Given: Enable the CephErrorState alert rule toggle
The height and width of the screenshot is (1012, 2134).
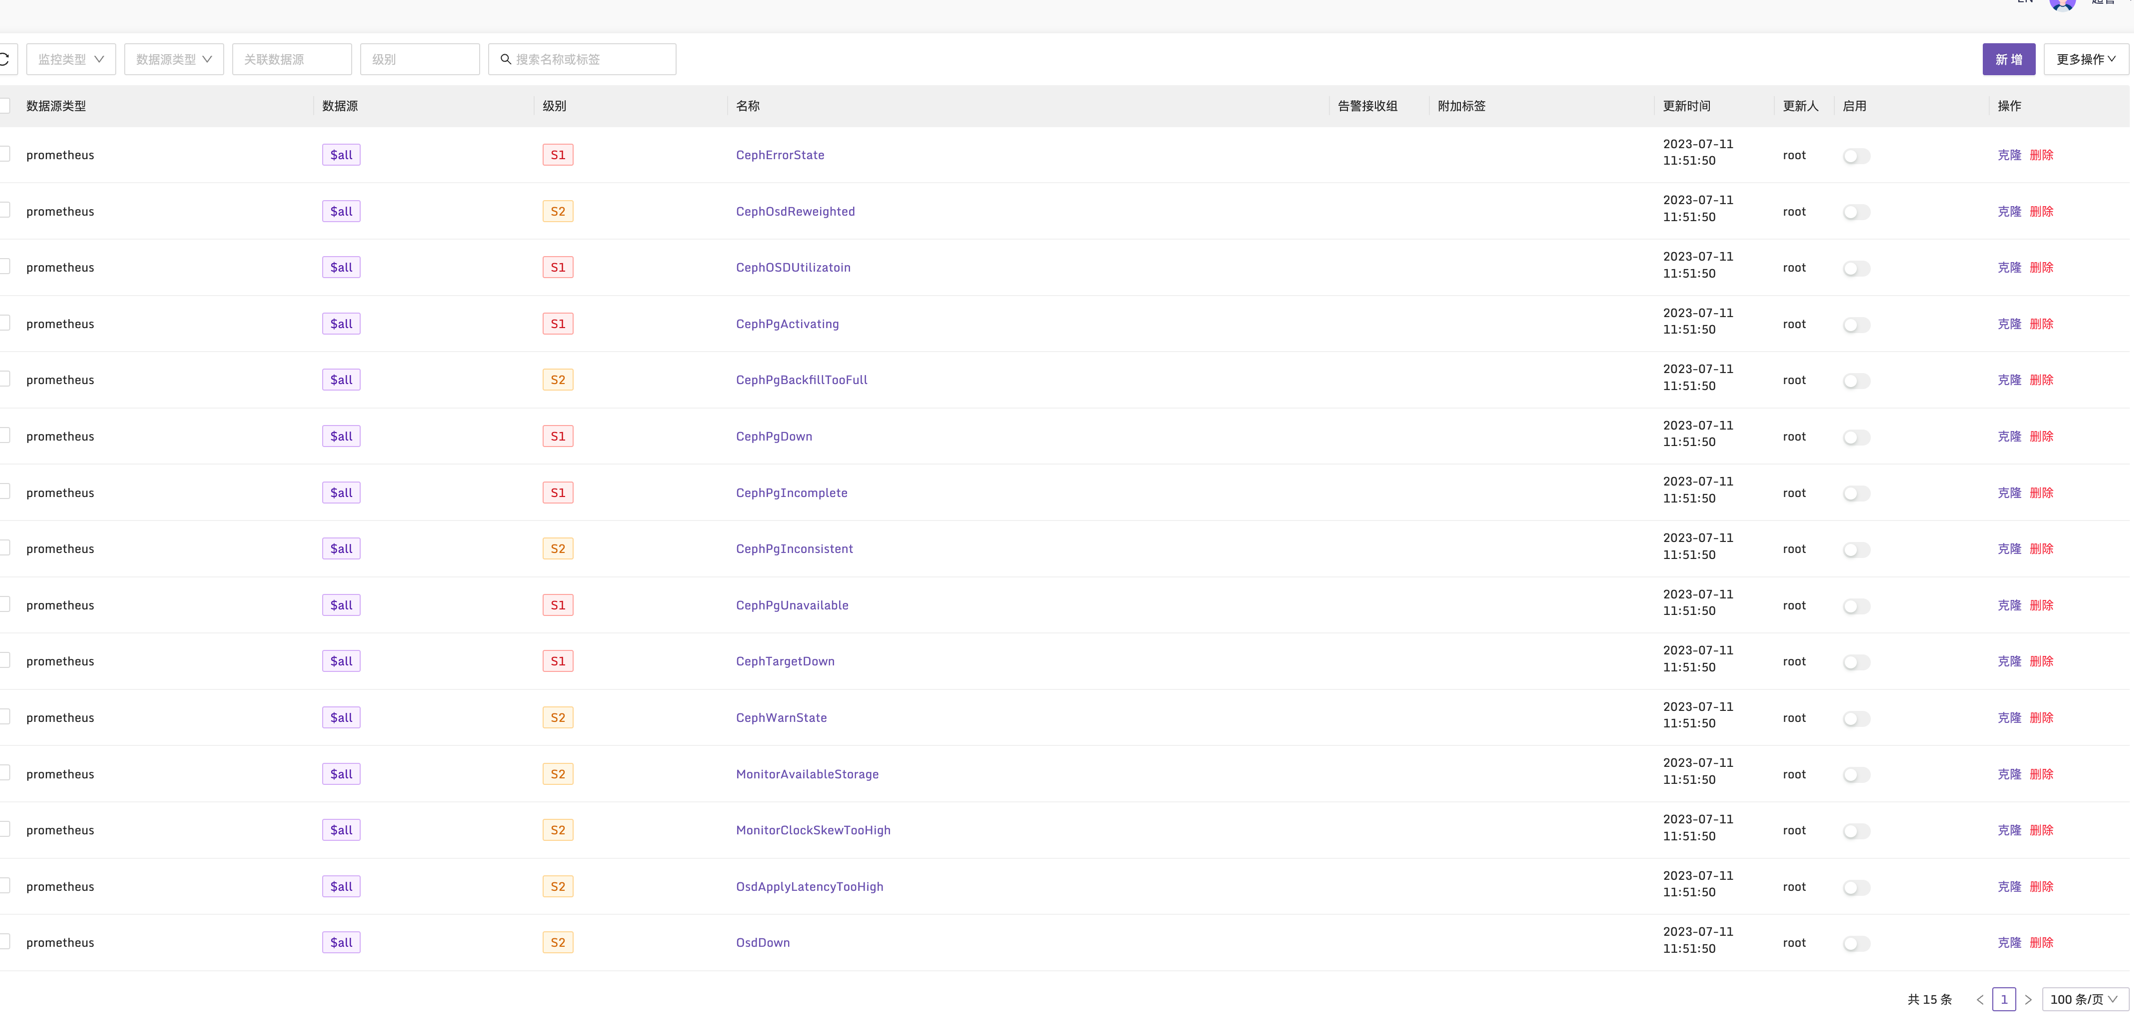Looking at the screenshot, I should click(1856, 156).
